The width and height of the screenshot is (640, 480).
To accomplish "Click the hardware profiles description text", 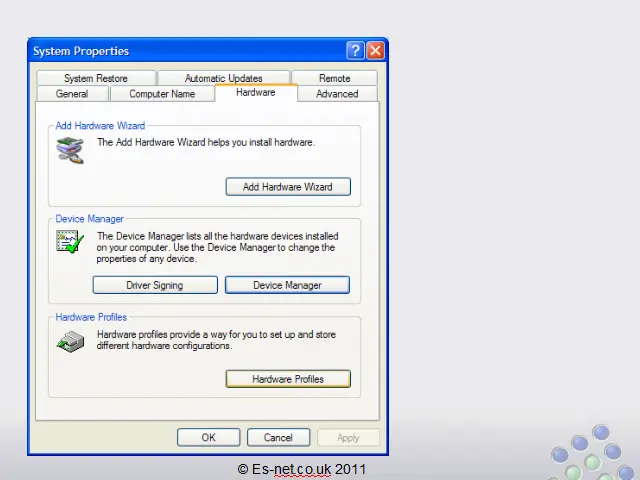I will click(x=216, y=340).
